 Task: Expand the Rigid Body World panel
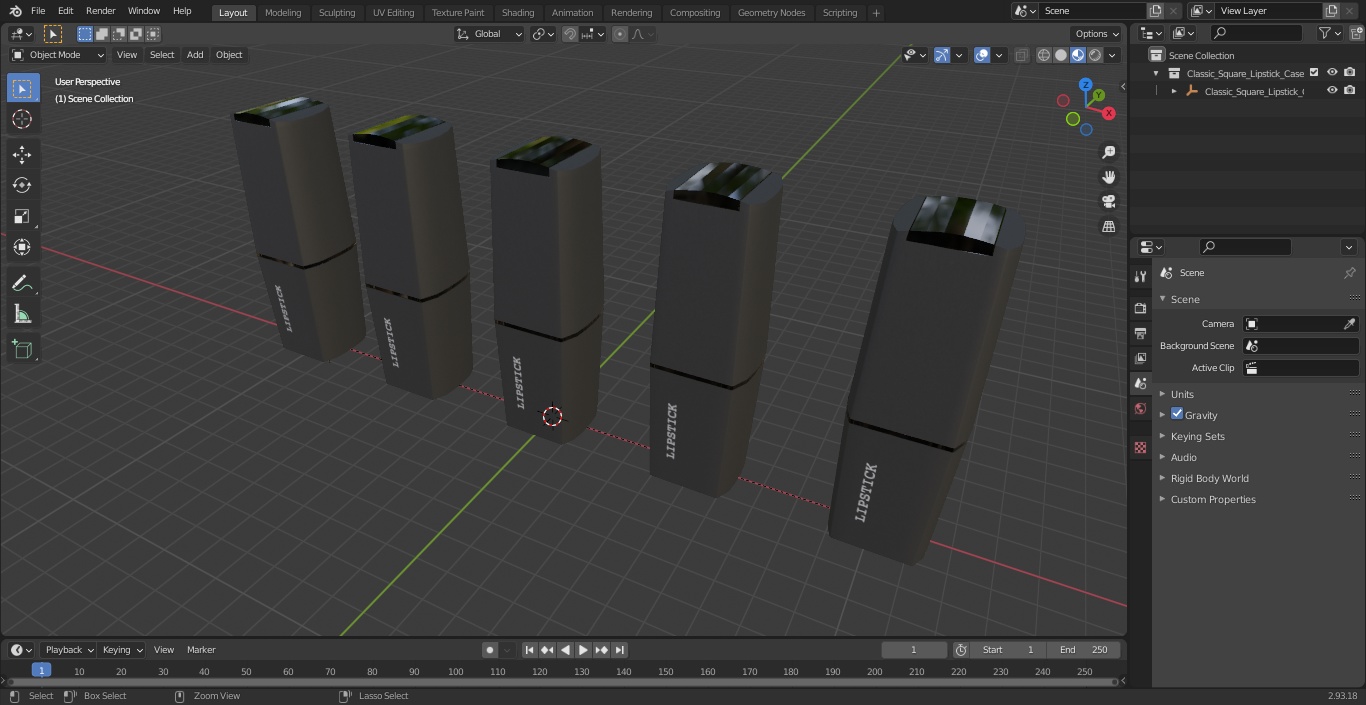point(1209,478)
